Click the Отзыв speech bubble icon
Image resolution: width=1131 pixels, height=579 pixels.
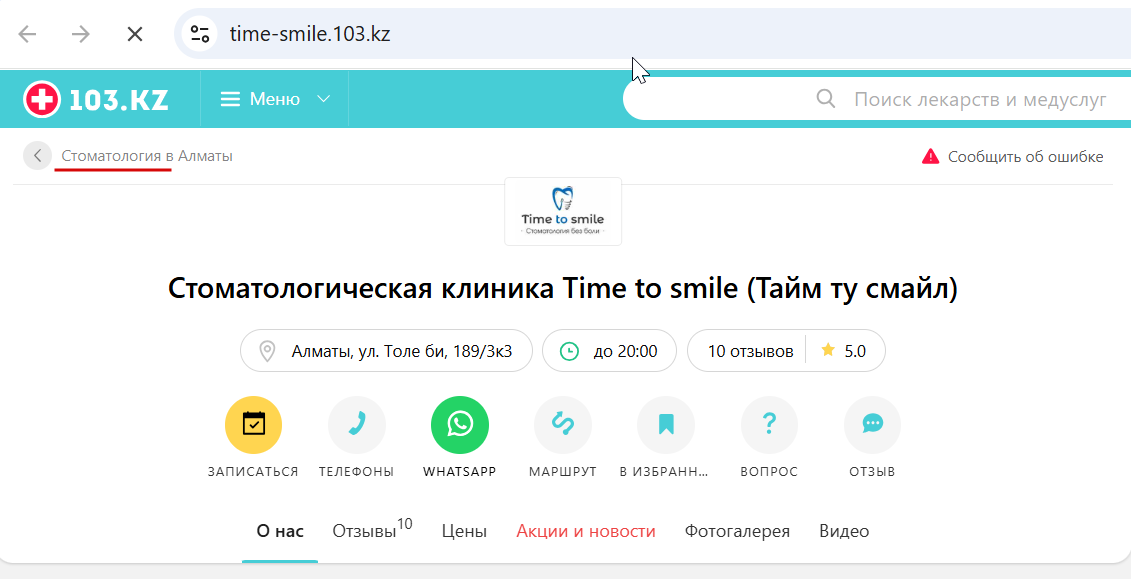(x=872, y=425)
